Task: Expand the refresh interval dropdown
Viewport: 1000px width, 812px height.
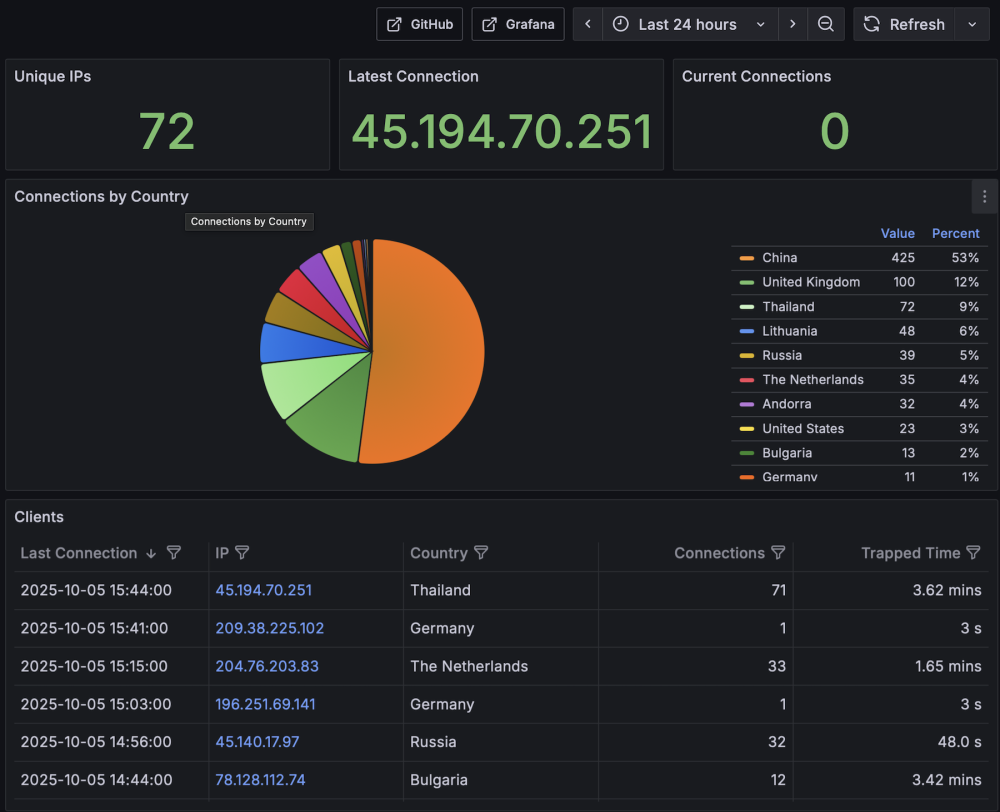Action: click(x=972, y=24)
